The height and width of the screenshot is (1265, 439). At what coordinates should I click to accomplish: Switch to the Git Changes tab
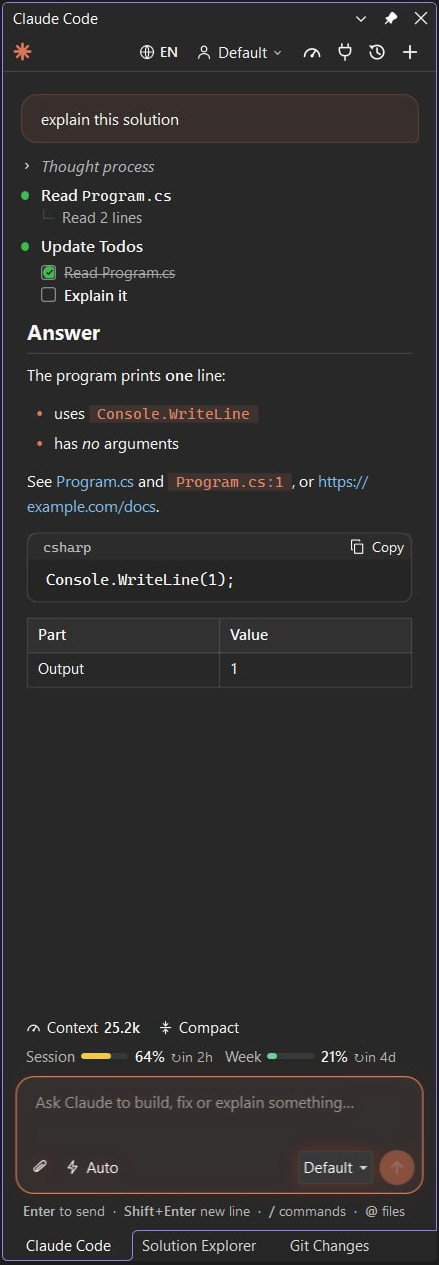click(x=329, y=1246)
